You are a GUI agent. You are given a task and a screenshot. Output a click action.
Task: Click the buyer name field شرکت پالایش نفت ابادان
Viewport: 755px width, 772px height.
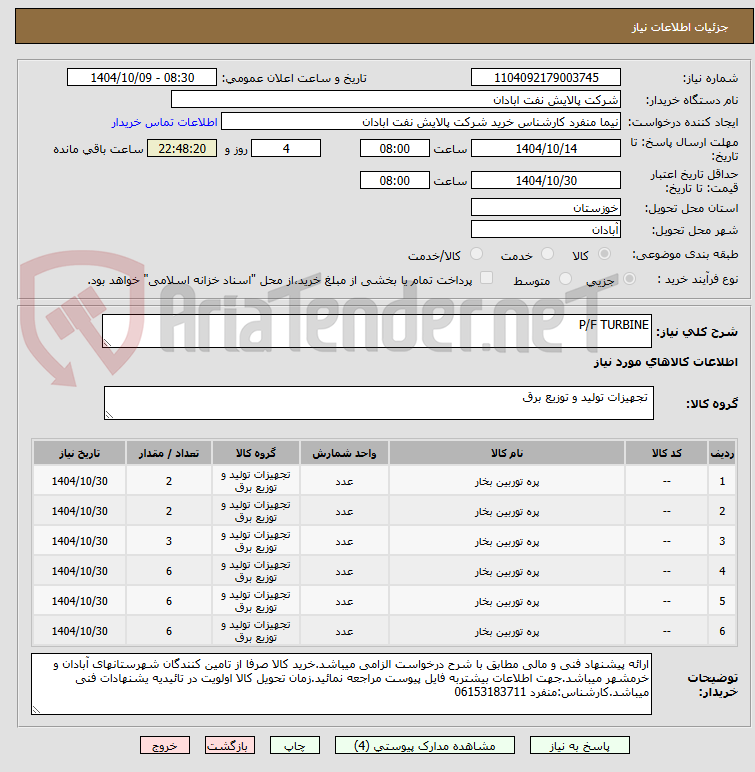[x=395, y=100]
